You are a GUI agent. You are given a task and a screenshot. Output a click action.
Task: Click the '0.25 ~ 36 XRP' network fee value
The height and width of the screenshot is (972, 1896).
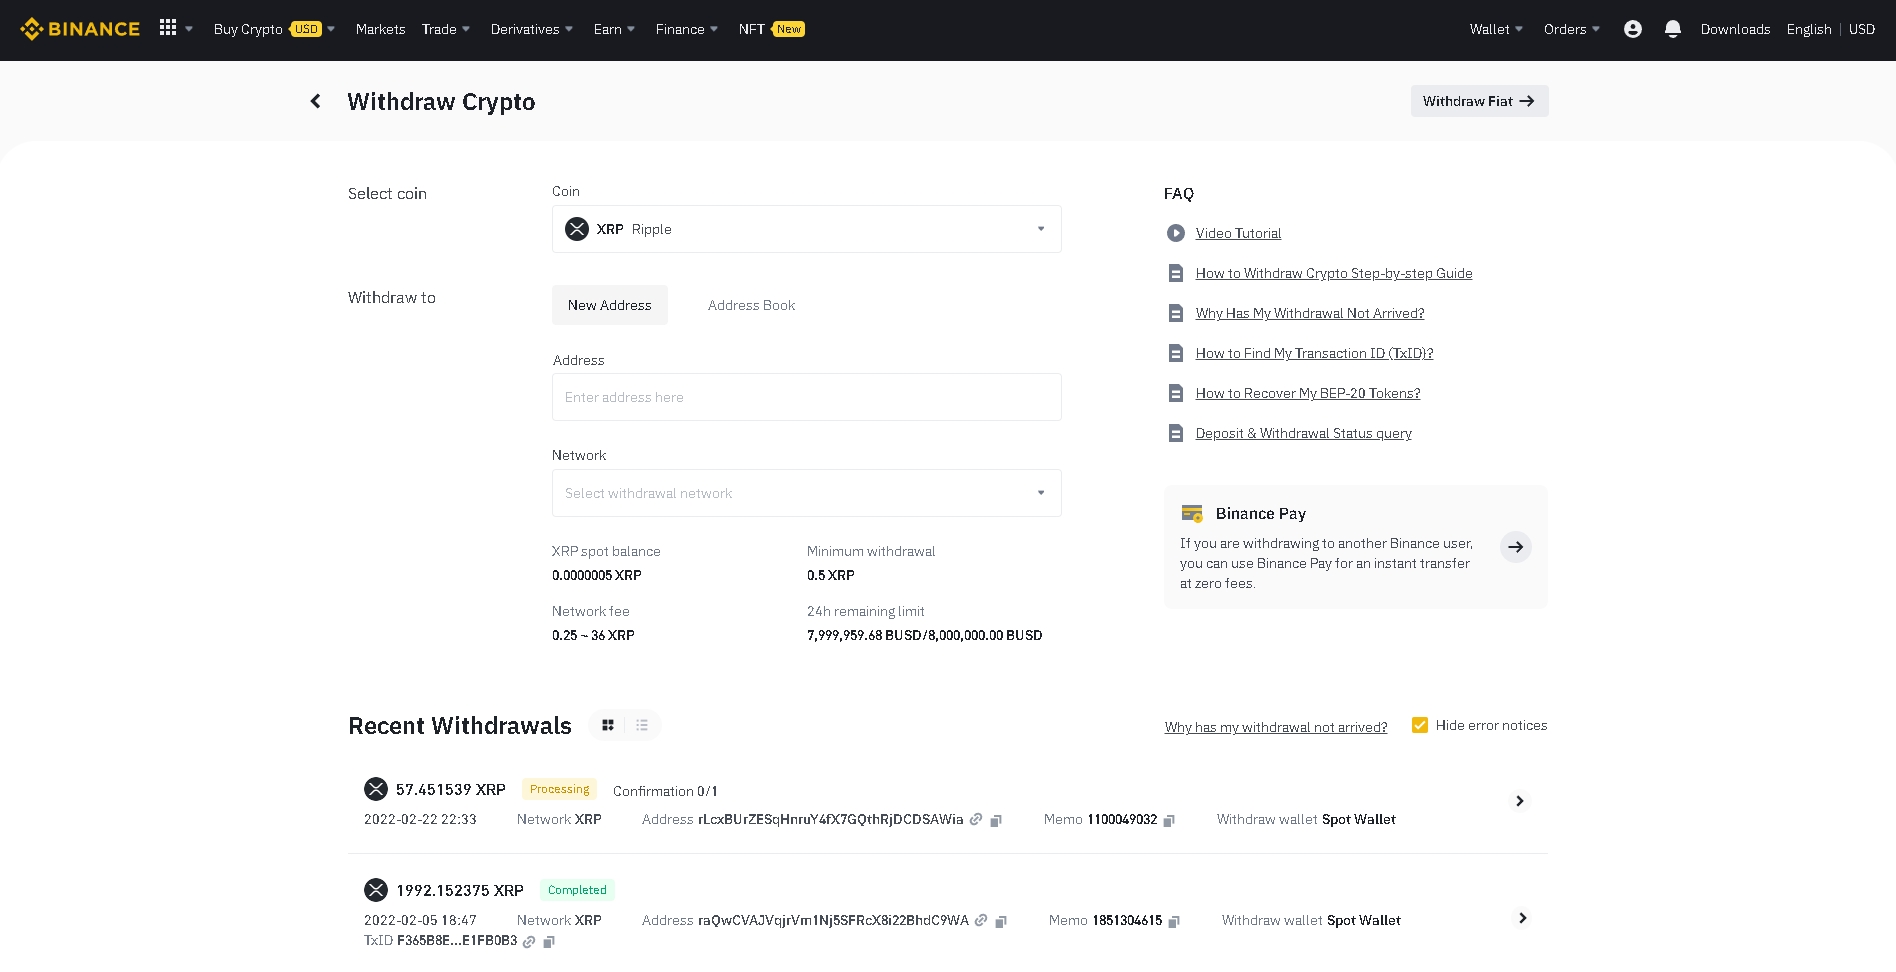[593, 635]
